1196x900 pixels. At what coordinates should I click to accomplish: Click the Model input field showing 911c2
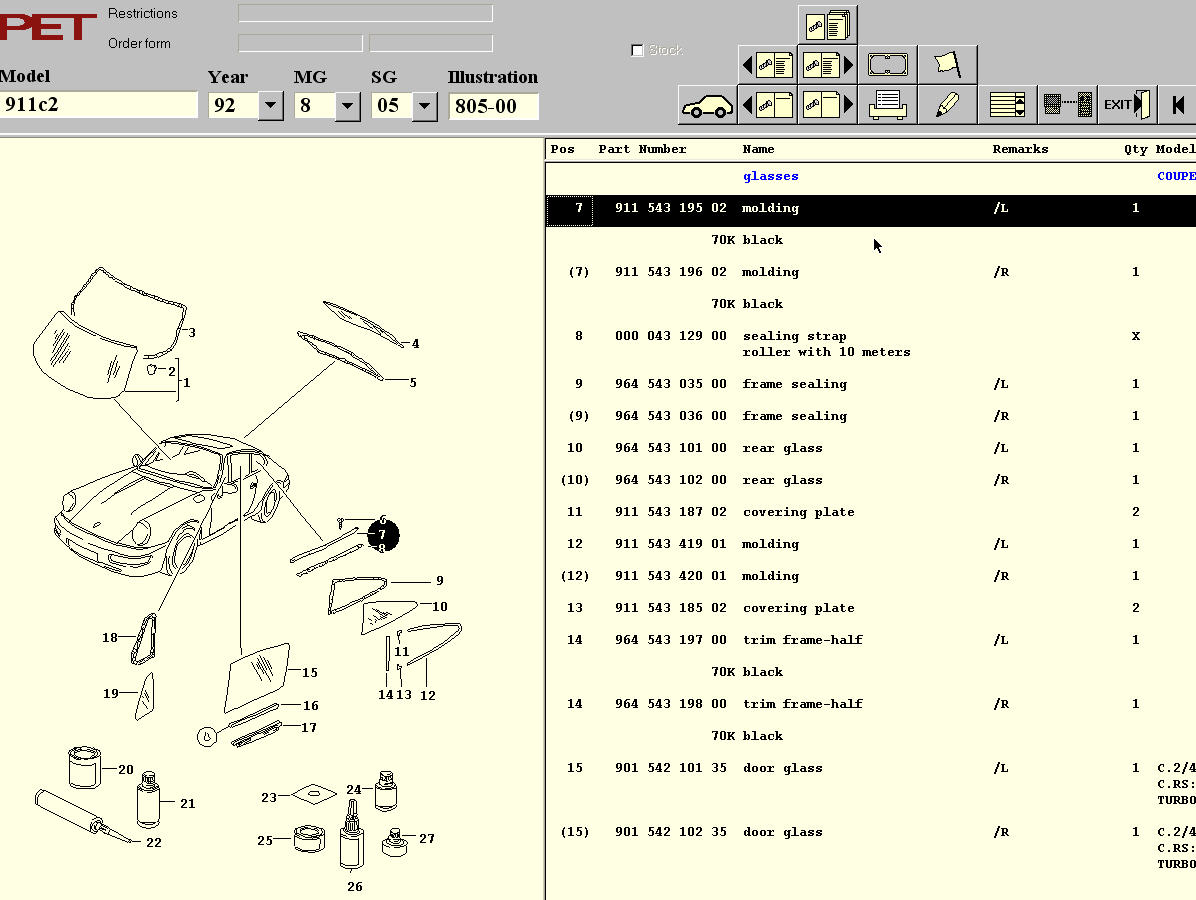(x=98, y=104)
